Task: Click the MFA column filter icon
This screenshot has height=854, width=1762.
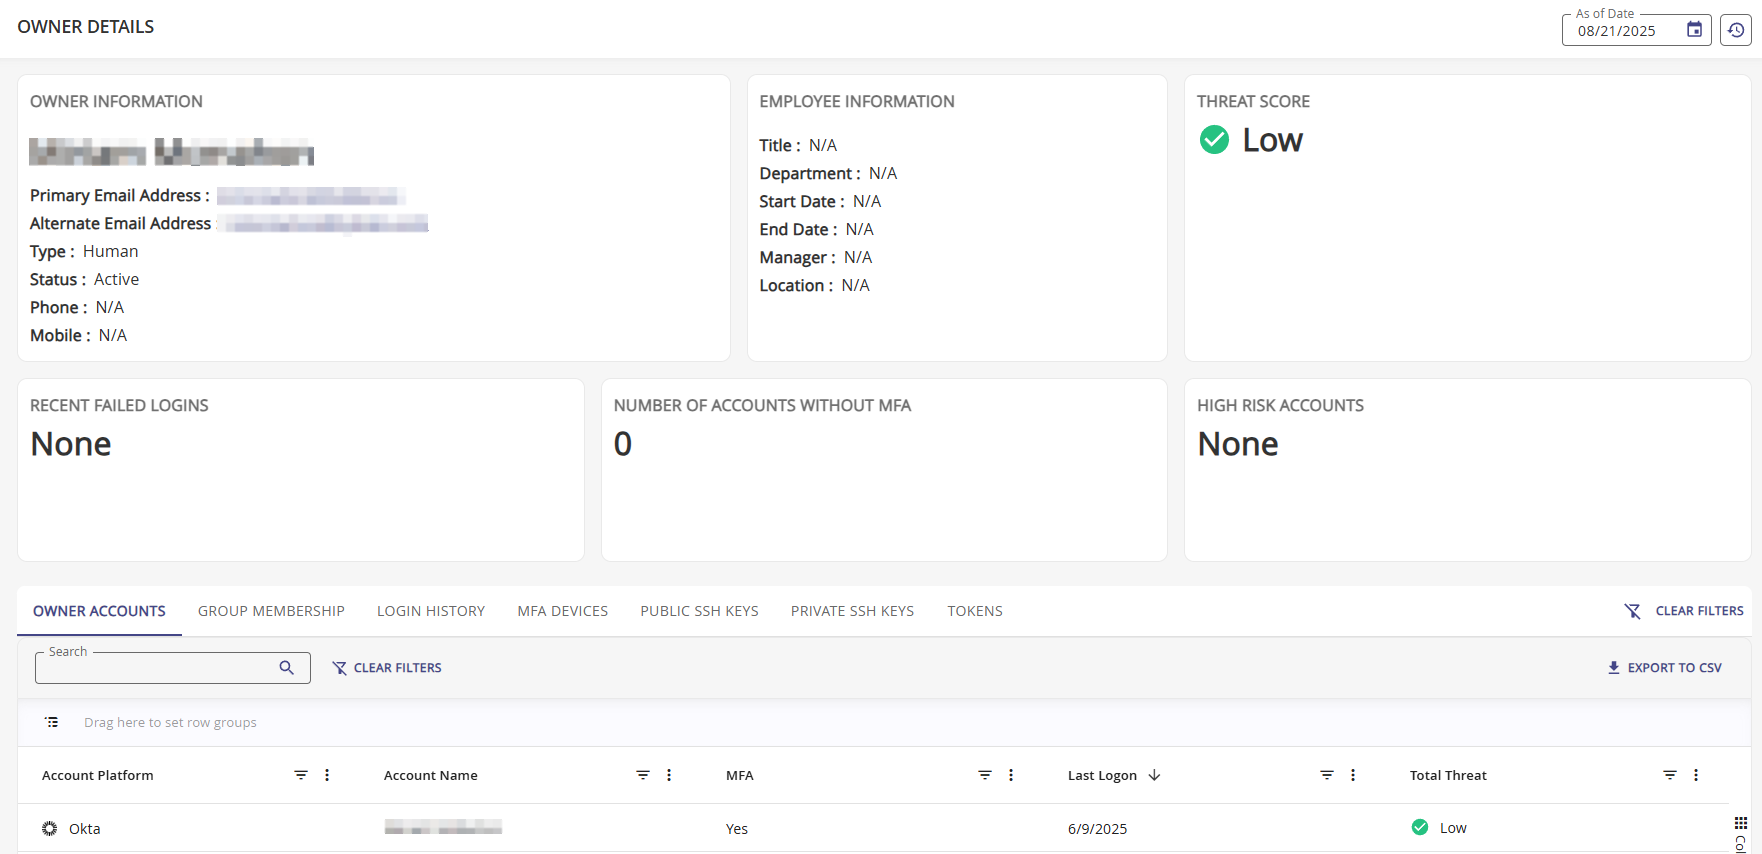Action: tap(985, 775)
